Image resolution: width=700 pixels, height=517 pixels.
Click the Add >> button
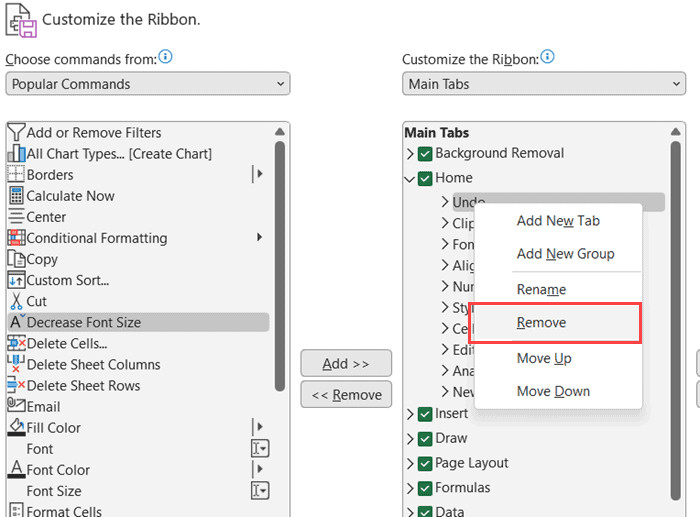tap(346, 363)
